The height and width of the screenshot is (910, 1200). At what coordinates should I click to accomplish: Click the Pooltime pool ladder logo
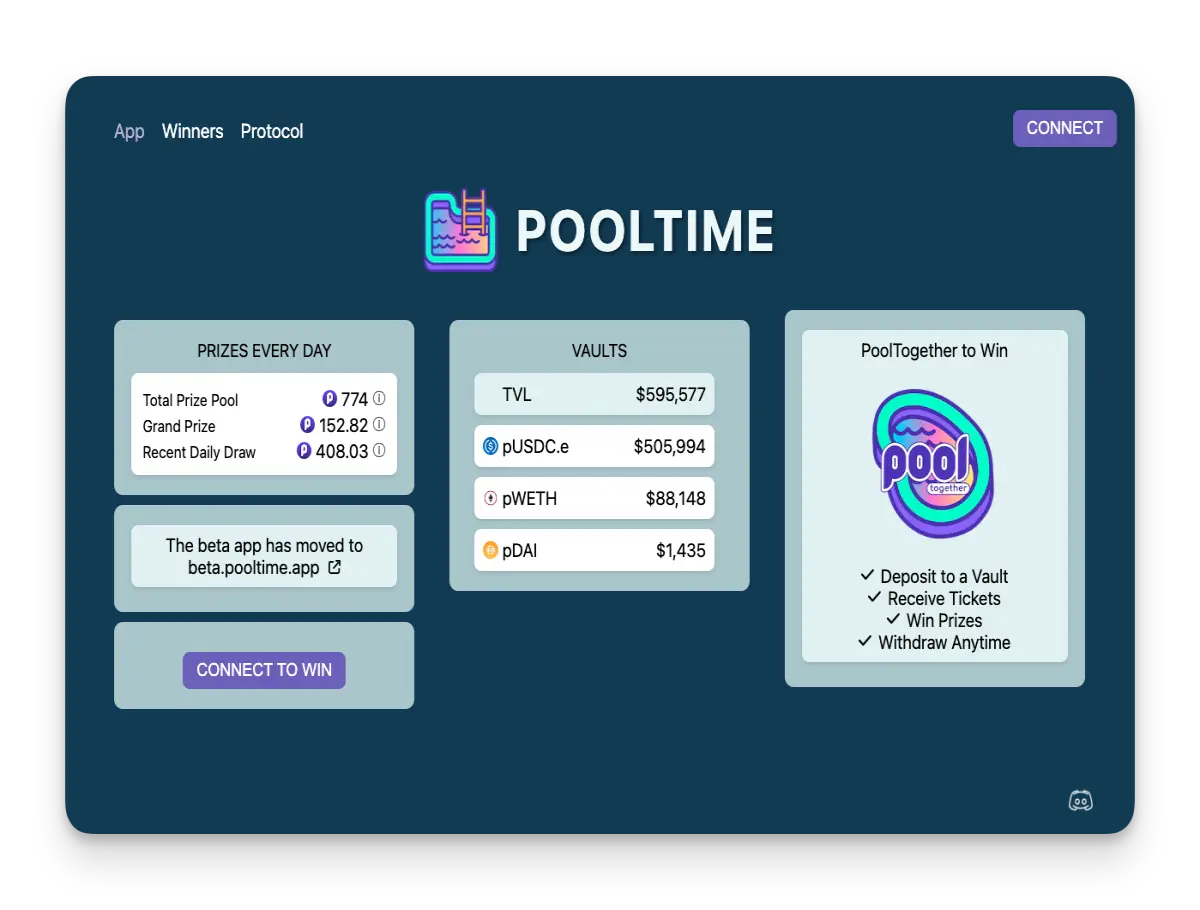(x=460, y=230)
